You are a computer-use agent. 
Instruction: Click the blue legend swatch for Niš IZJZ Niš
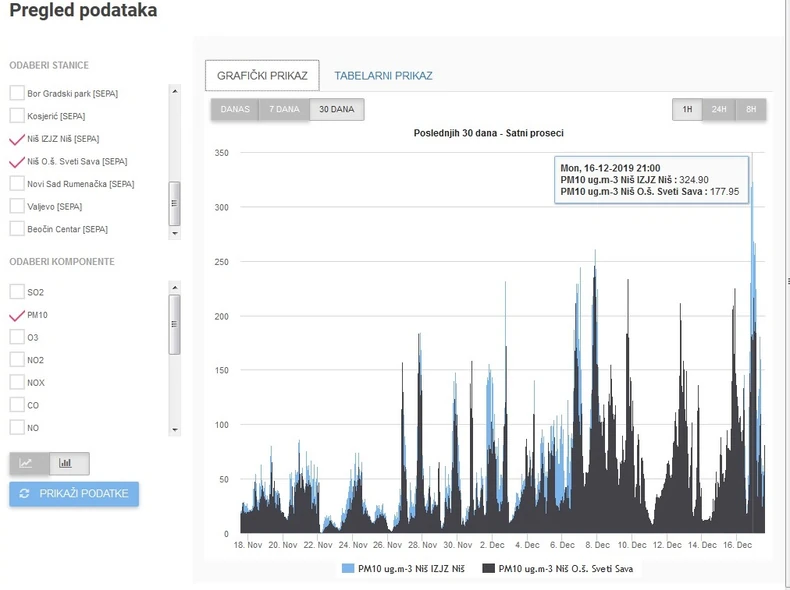tap(348, 568)
